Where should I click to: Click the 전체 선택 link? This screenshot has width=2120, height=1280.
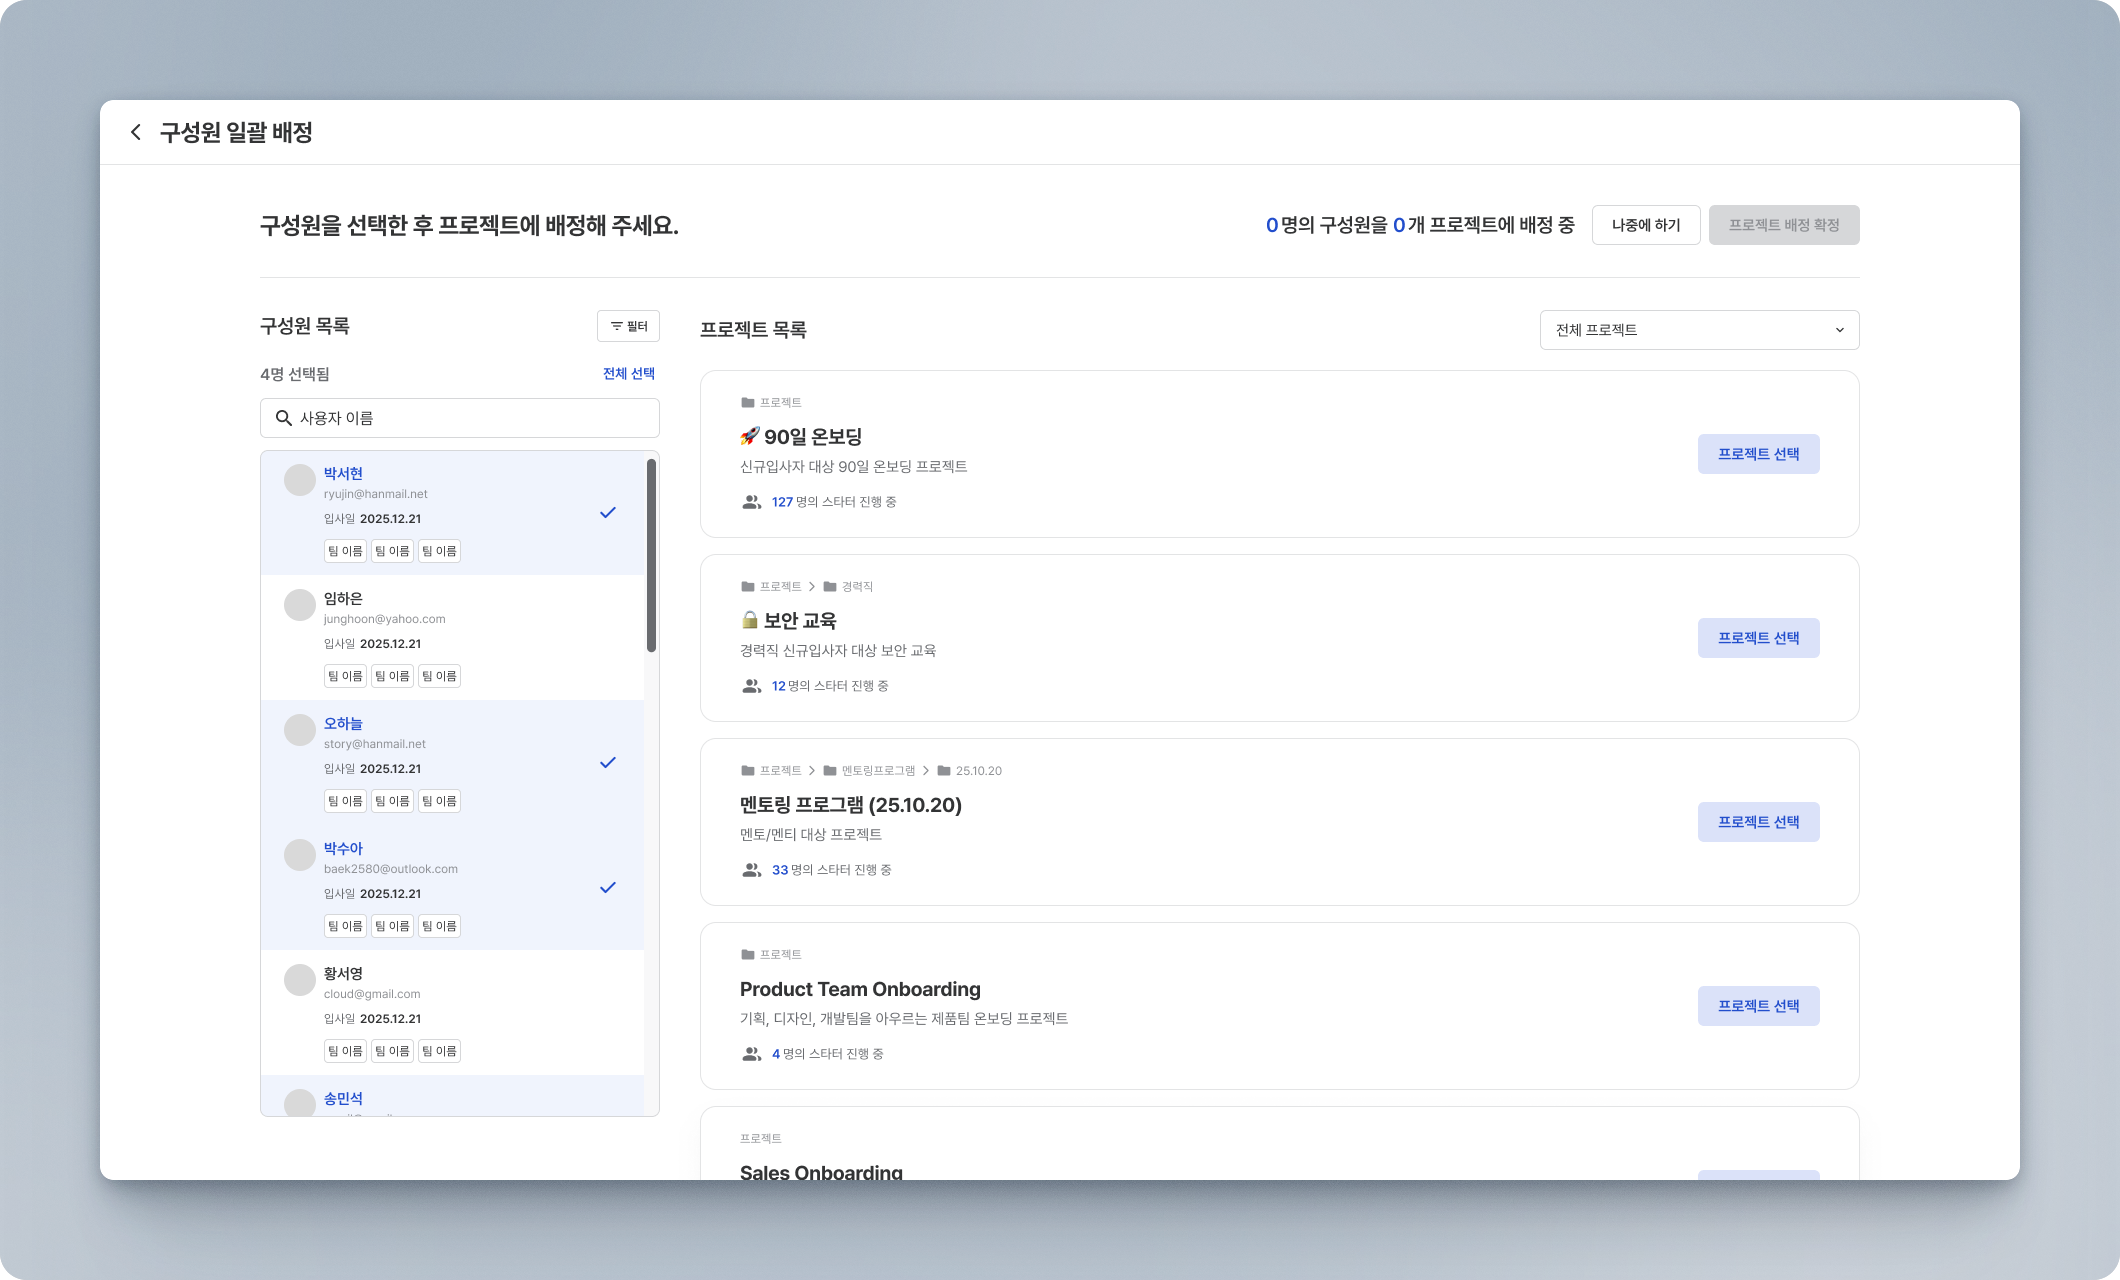click(x=628, y=373)
